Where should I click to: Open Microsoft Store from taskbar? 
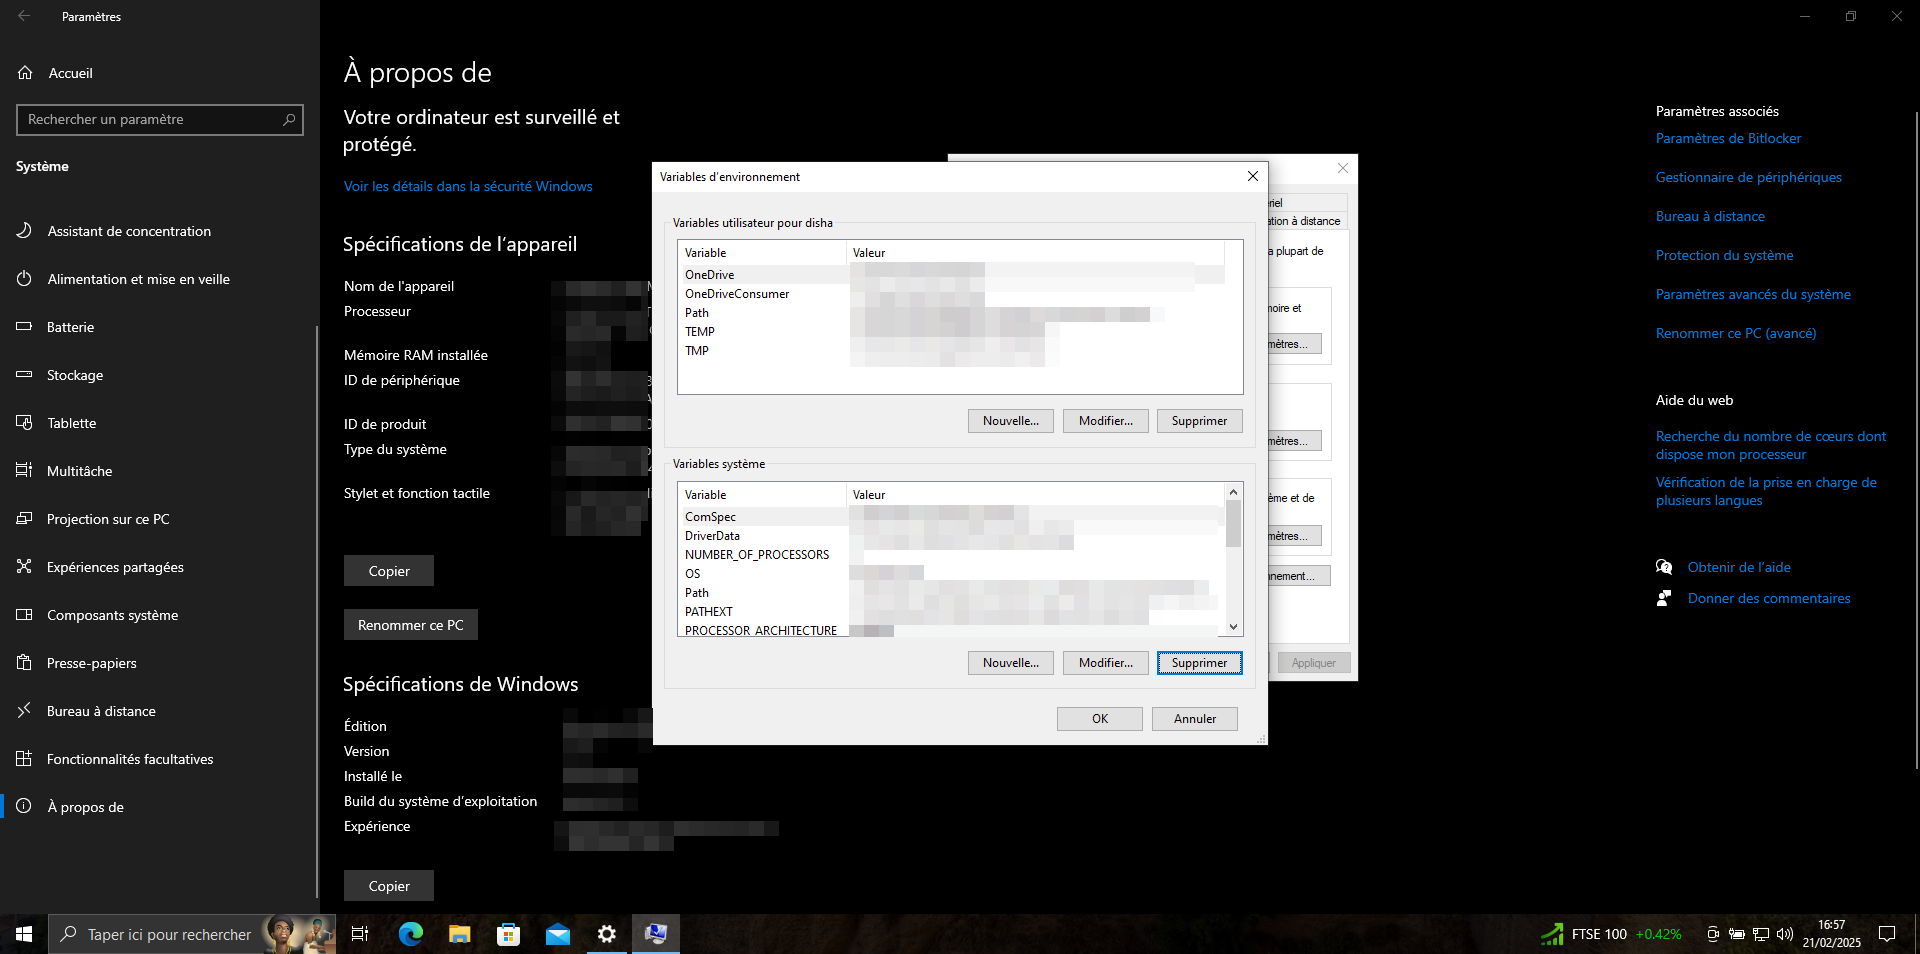(x=508, y=934)
